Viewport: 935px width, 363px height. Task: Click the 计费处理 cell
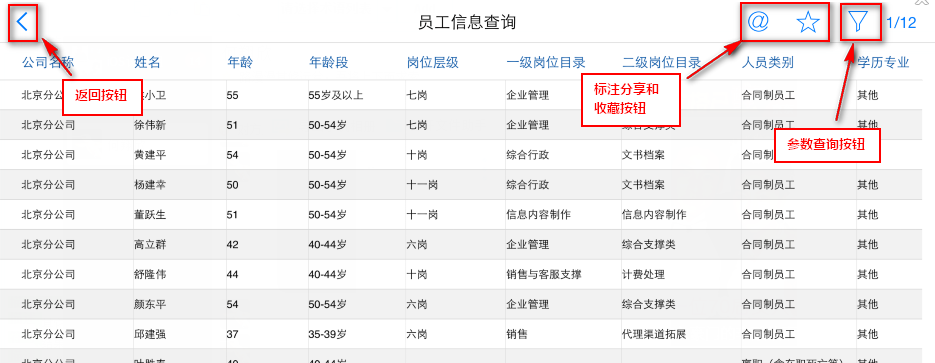click(x=643, y=274)
